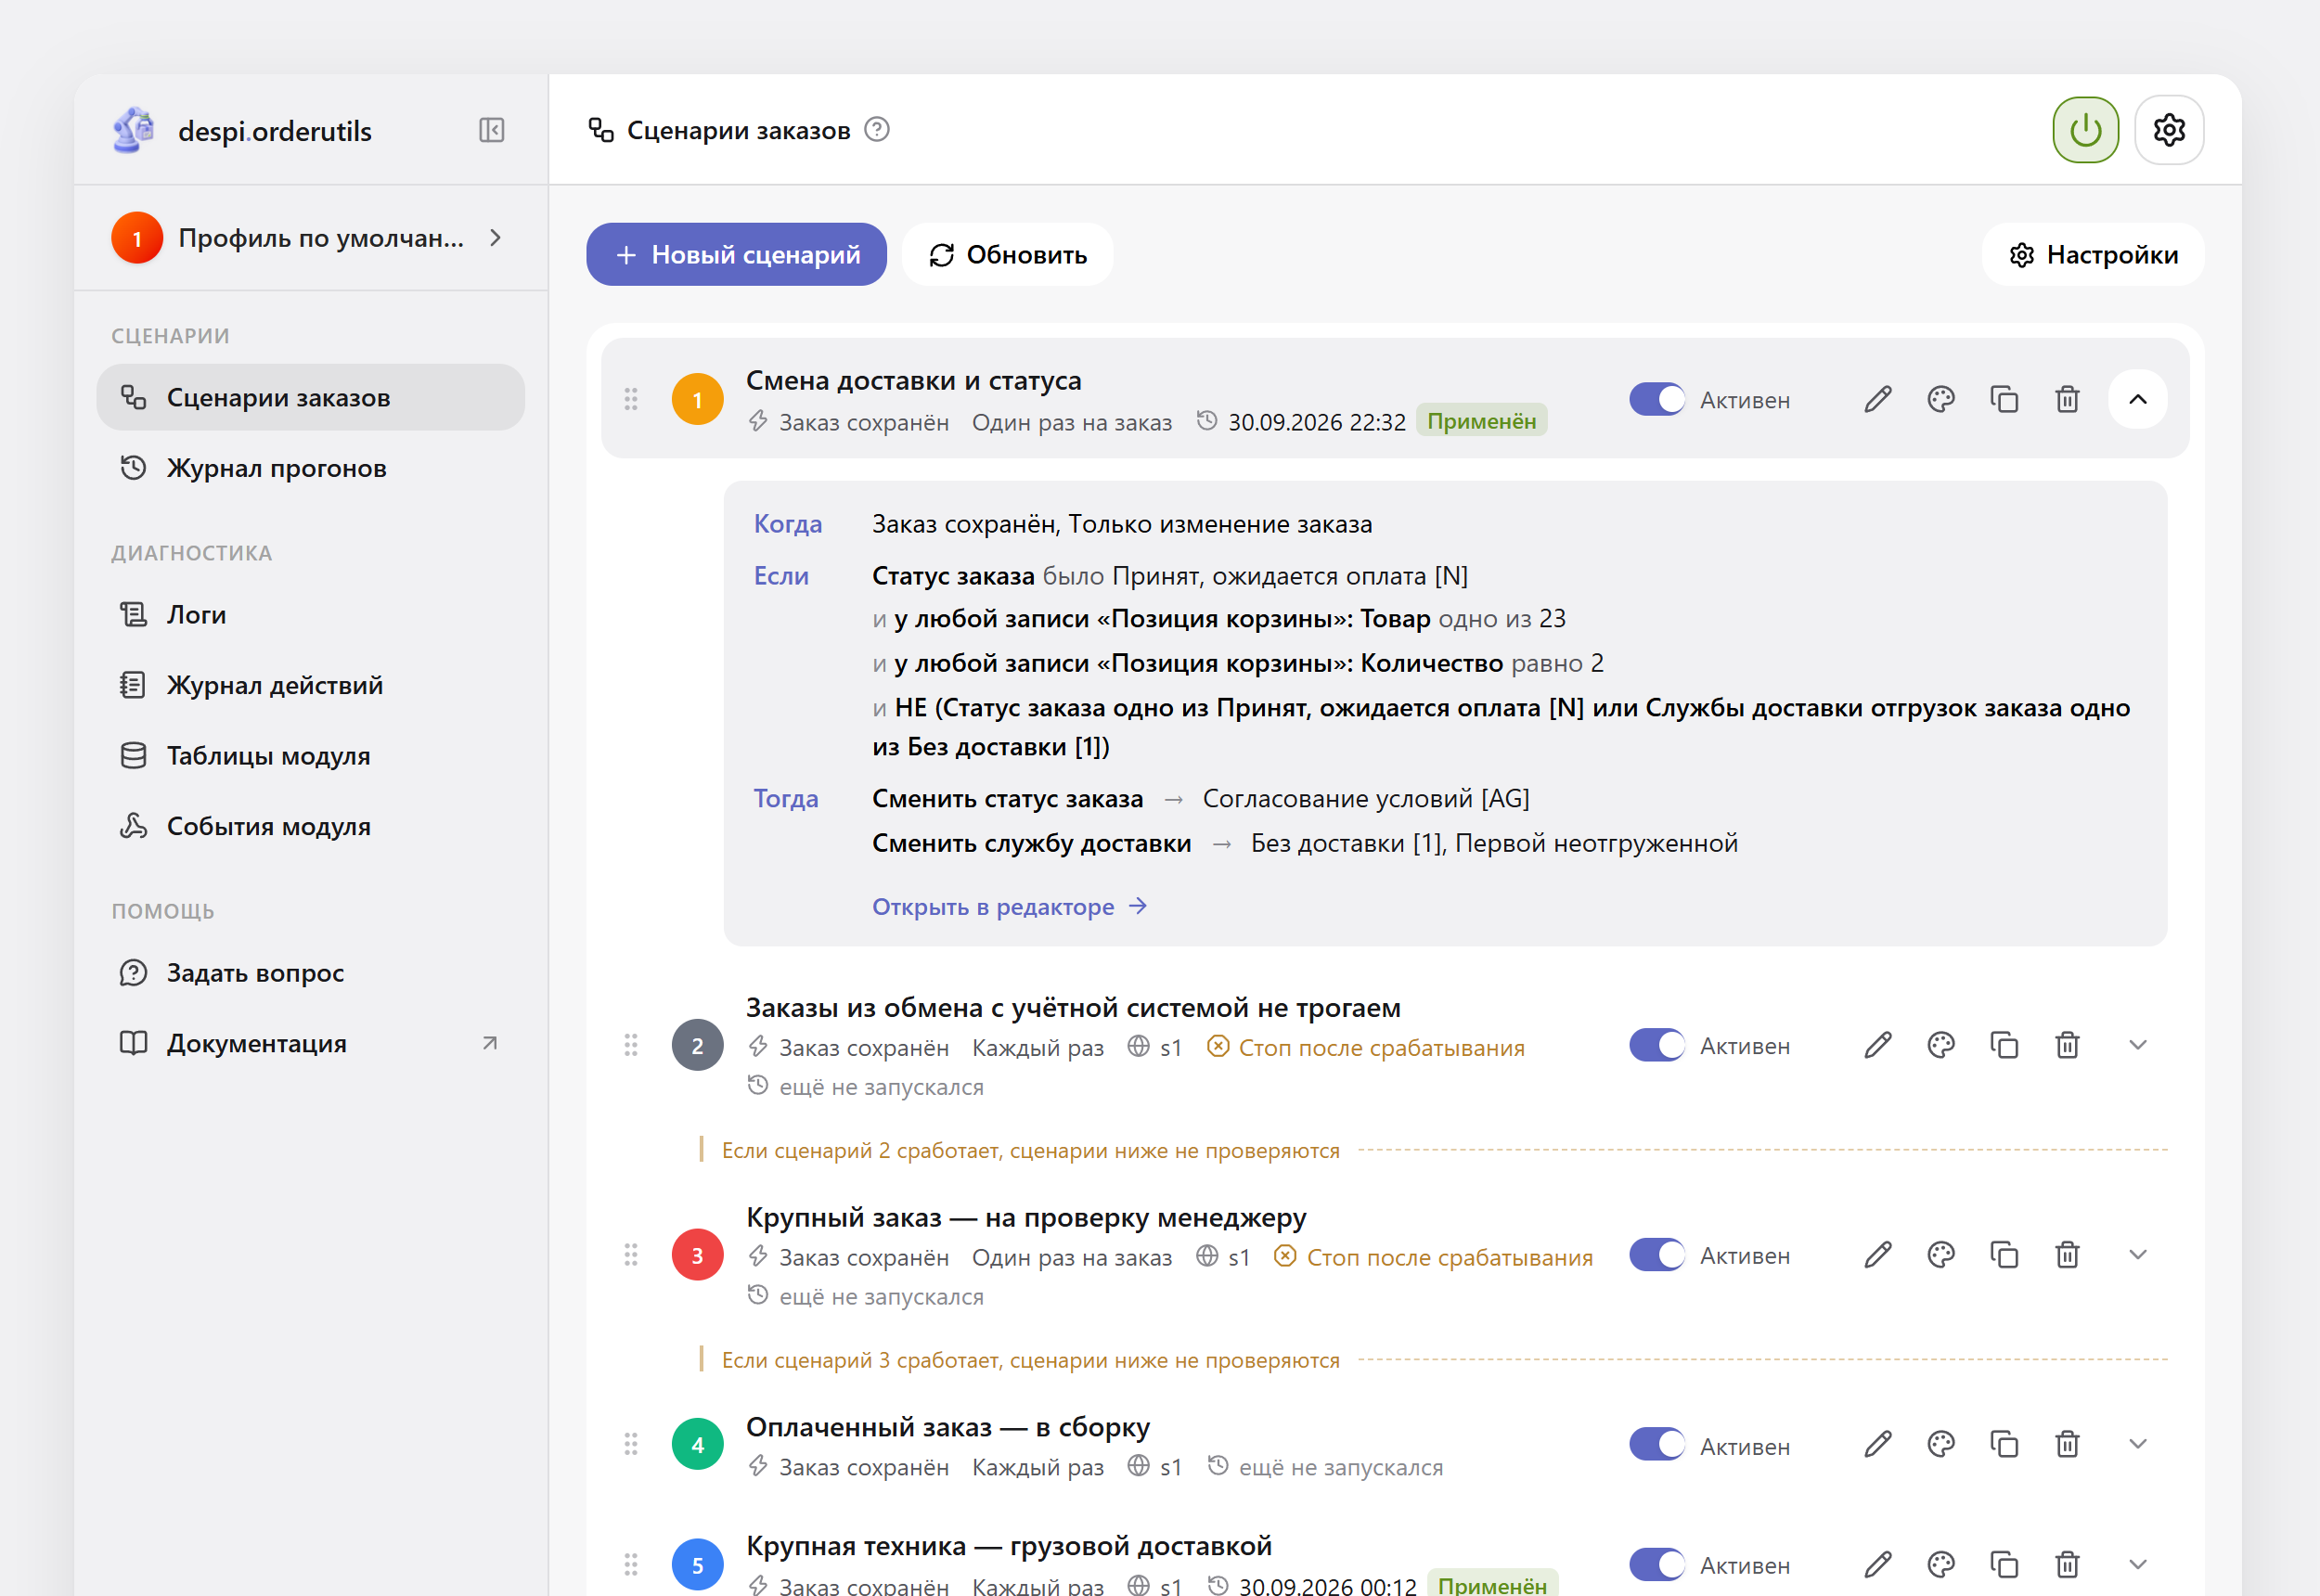Viewport: 2320px width, 1596px height.
Task: Expand 'Крупная техника — грузовой доставкой' details
Action: [x=2137, y=1565]
